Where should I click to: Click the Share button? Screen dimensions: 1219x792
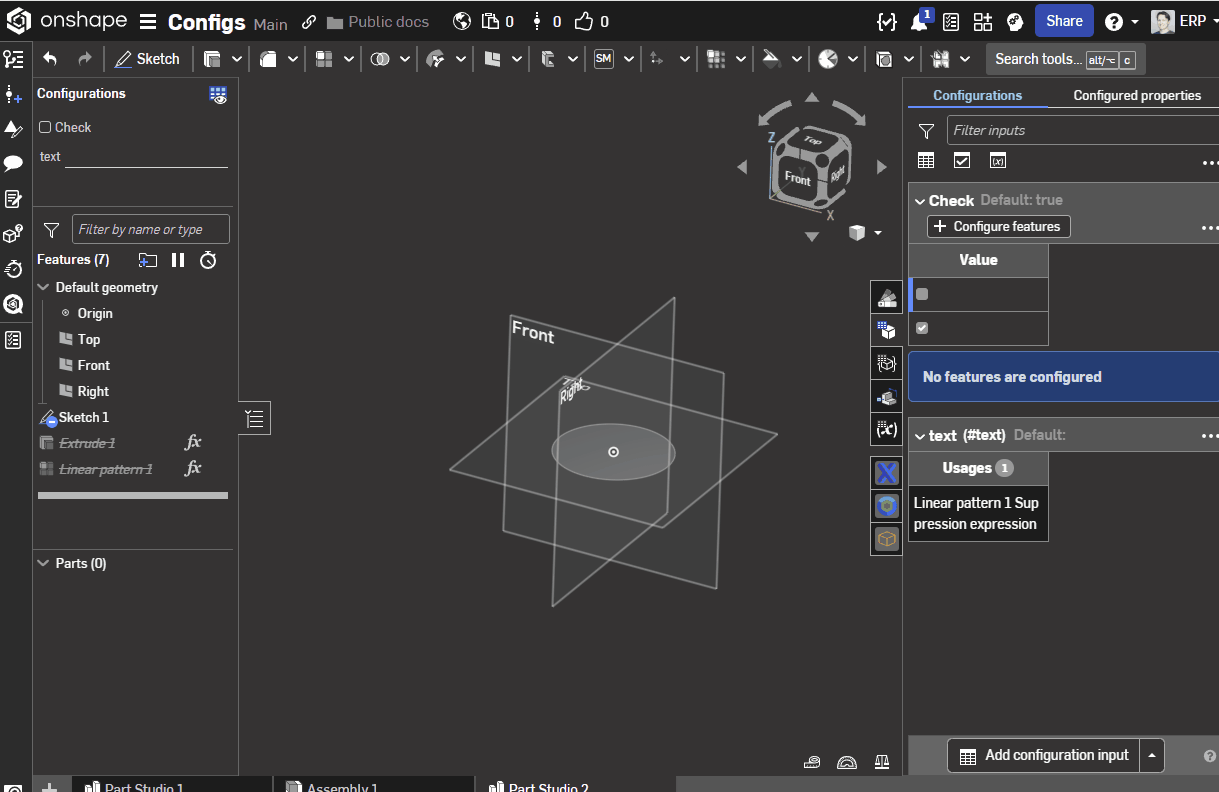(1064, 21)
